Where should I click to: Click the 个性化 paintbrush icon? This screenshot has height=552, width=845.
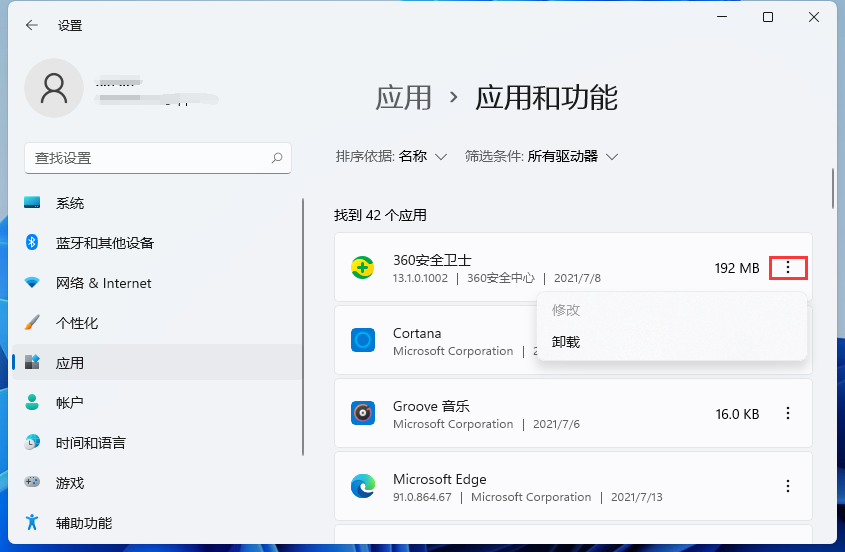[32, 322]
